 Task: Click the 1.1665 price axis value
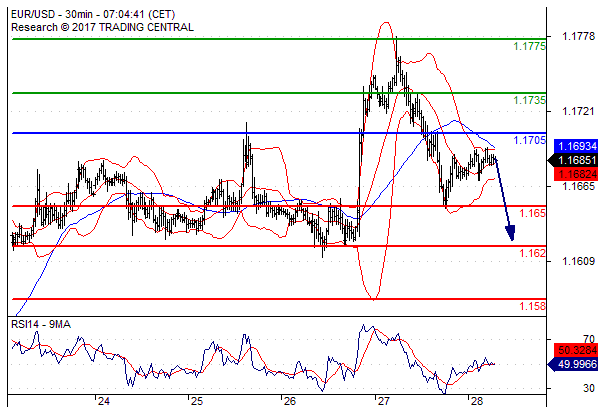click(x=578, y=186)
